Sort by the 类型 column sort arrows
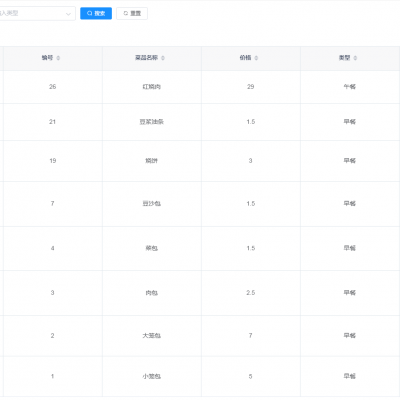This screenshot has height=400, width=400. pyautogui.click(x=355, y=58)
